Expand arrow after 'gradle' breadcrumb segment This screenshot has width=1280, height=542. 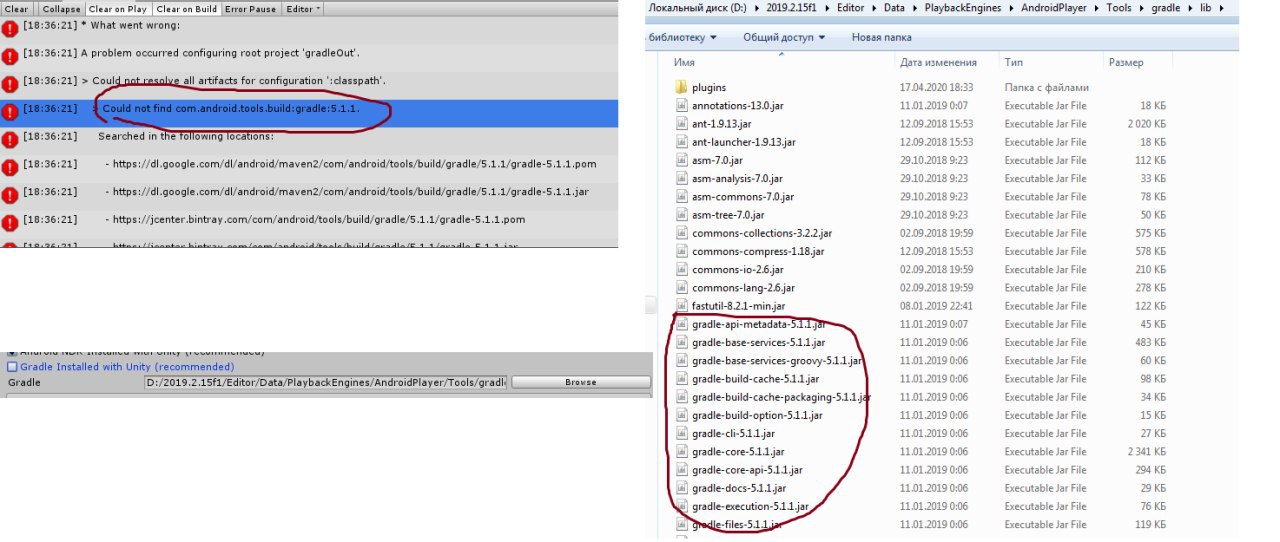click(x=1191, y=8)
